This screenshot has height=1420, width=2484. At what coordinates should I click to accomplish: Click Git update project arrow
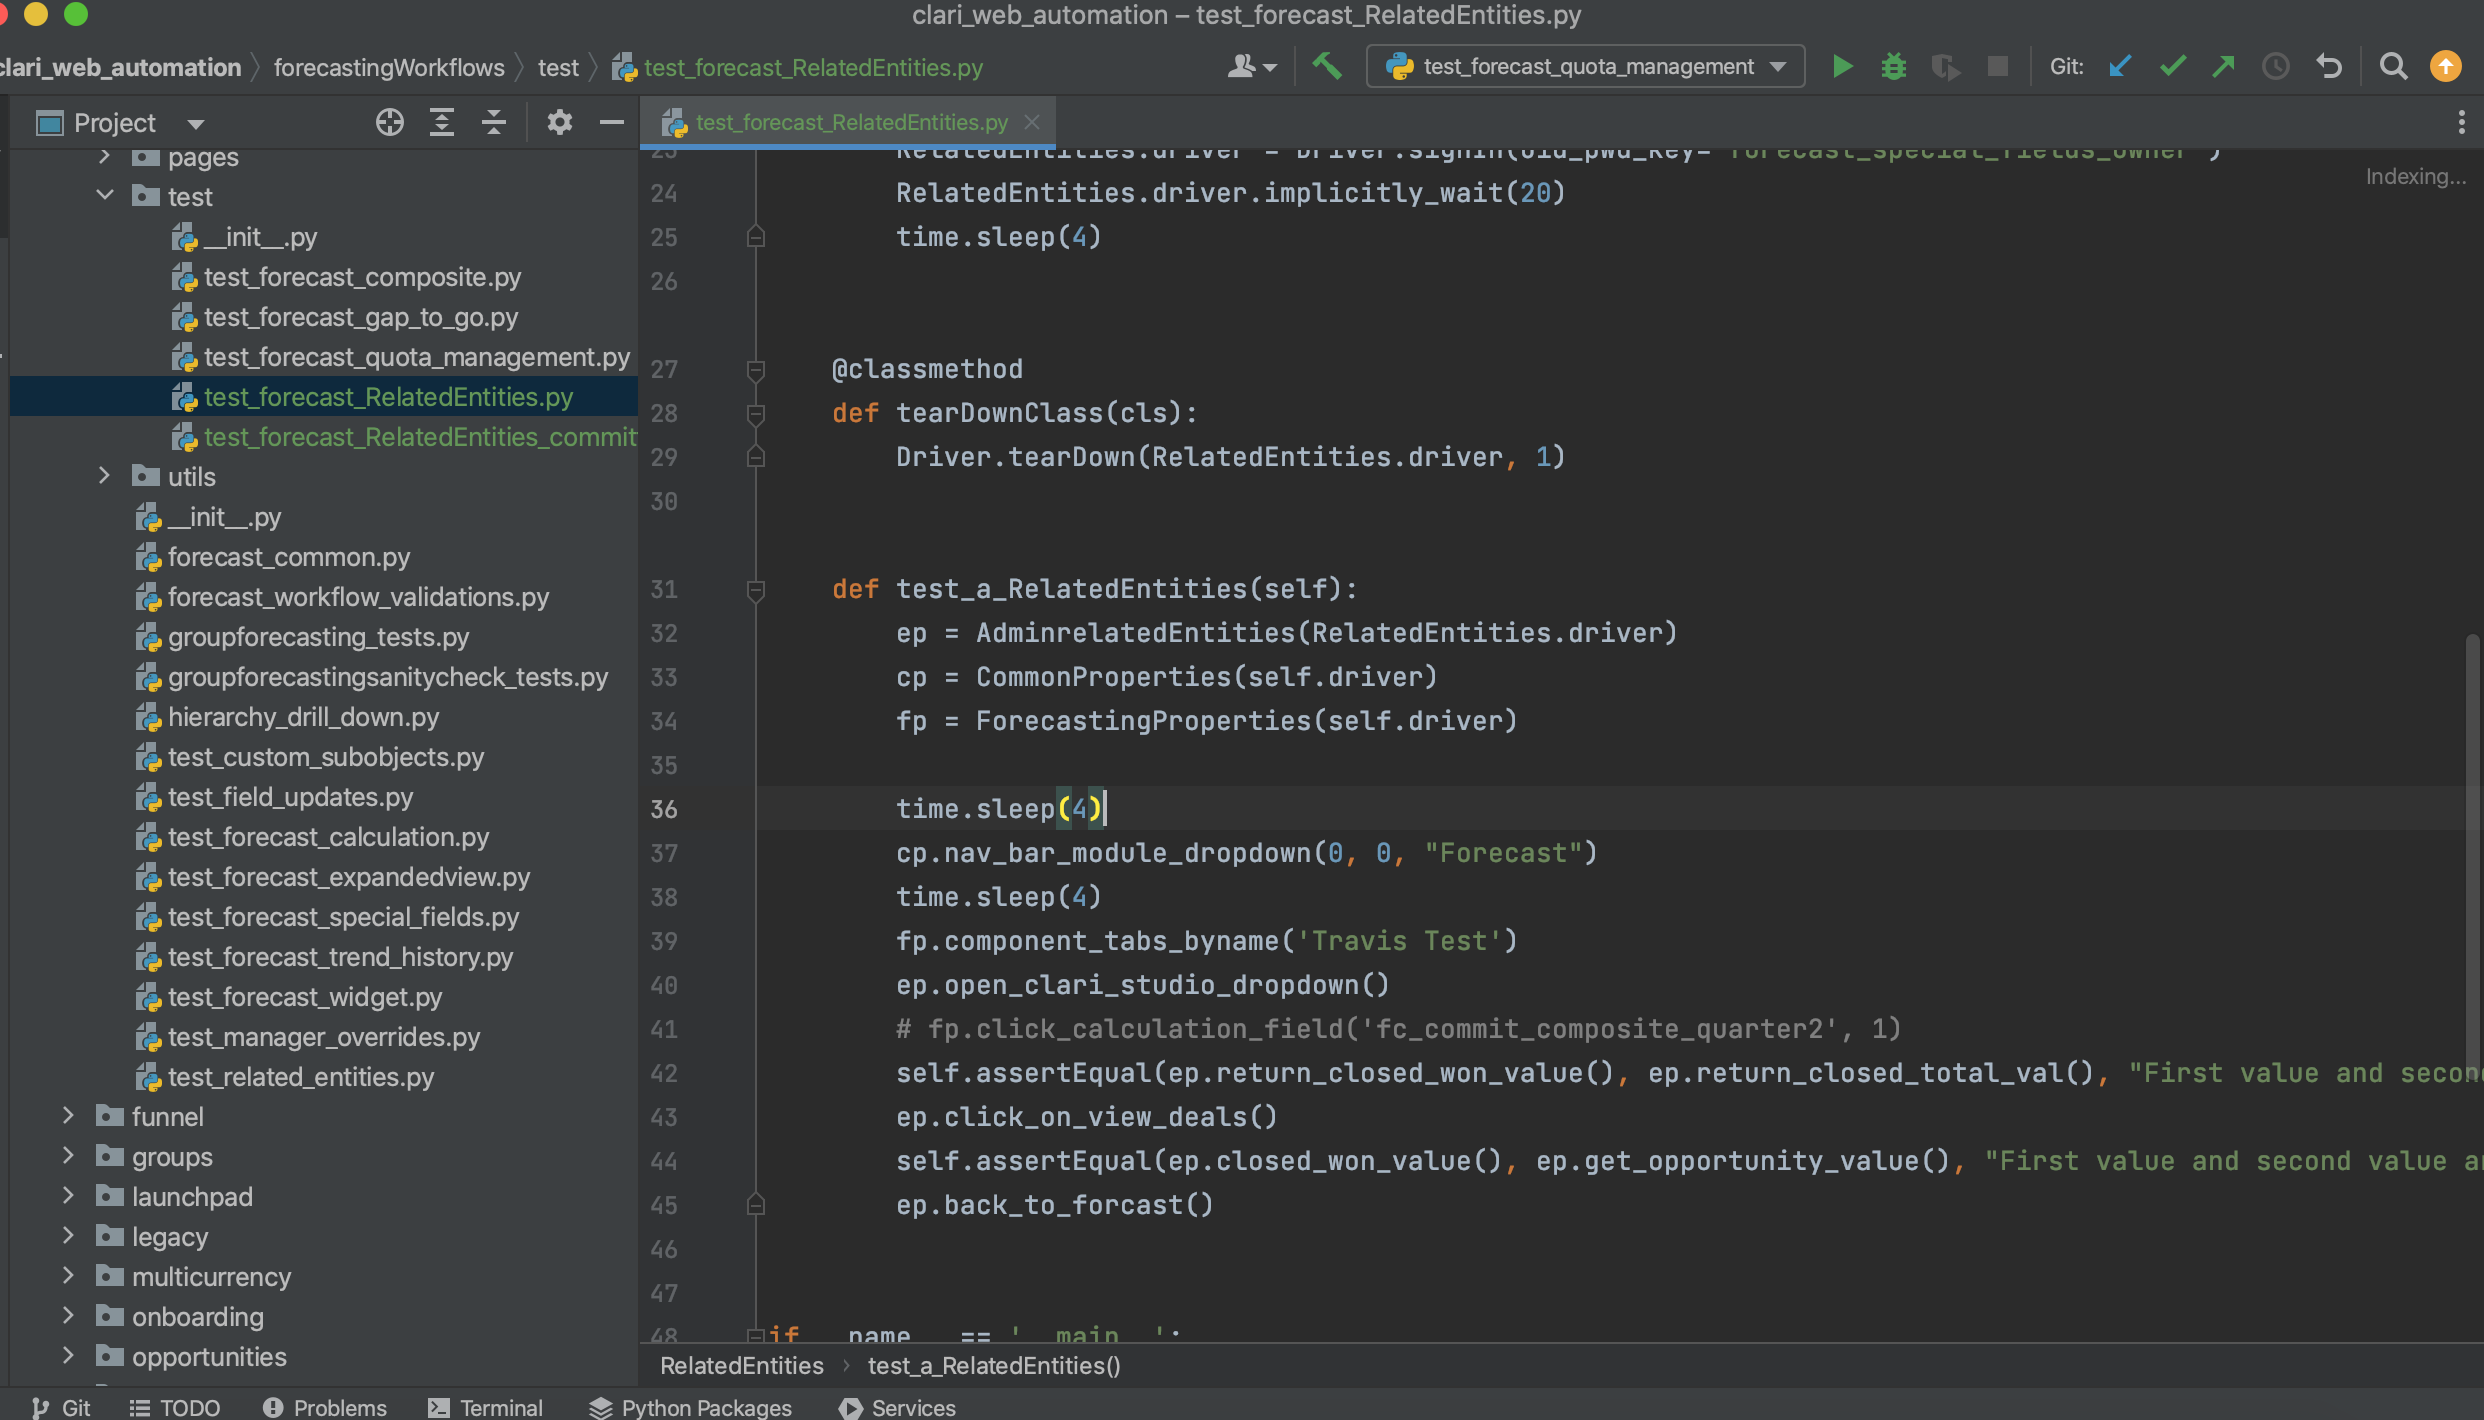click(x=2119, y=67)
